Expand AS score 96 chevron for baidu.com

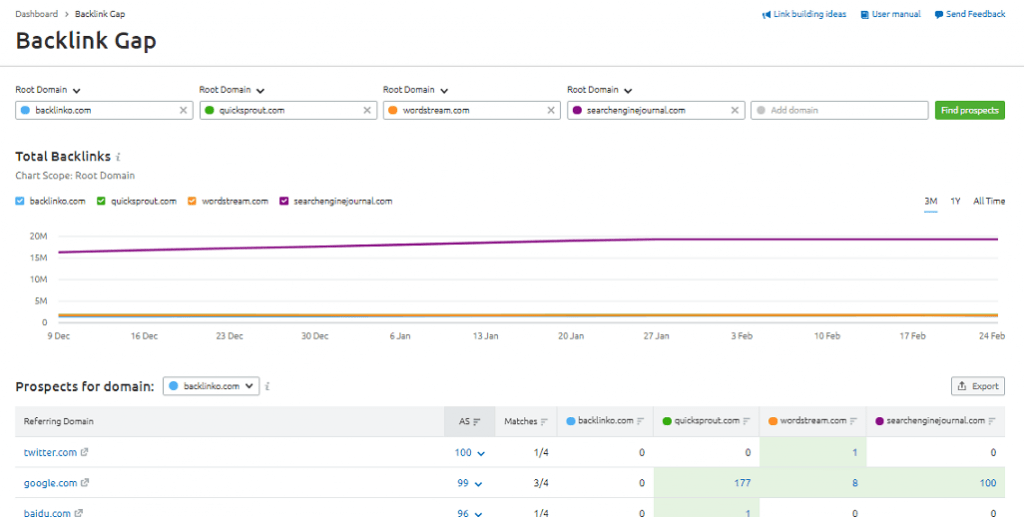[x=479, y=514]
